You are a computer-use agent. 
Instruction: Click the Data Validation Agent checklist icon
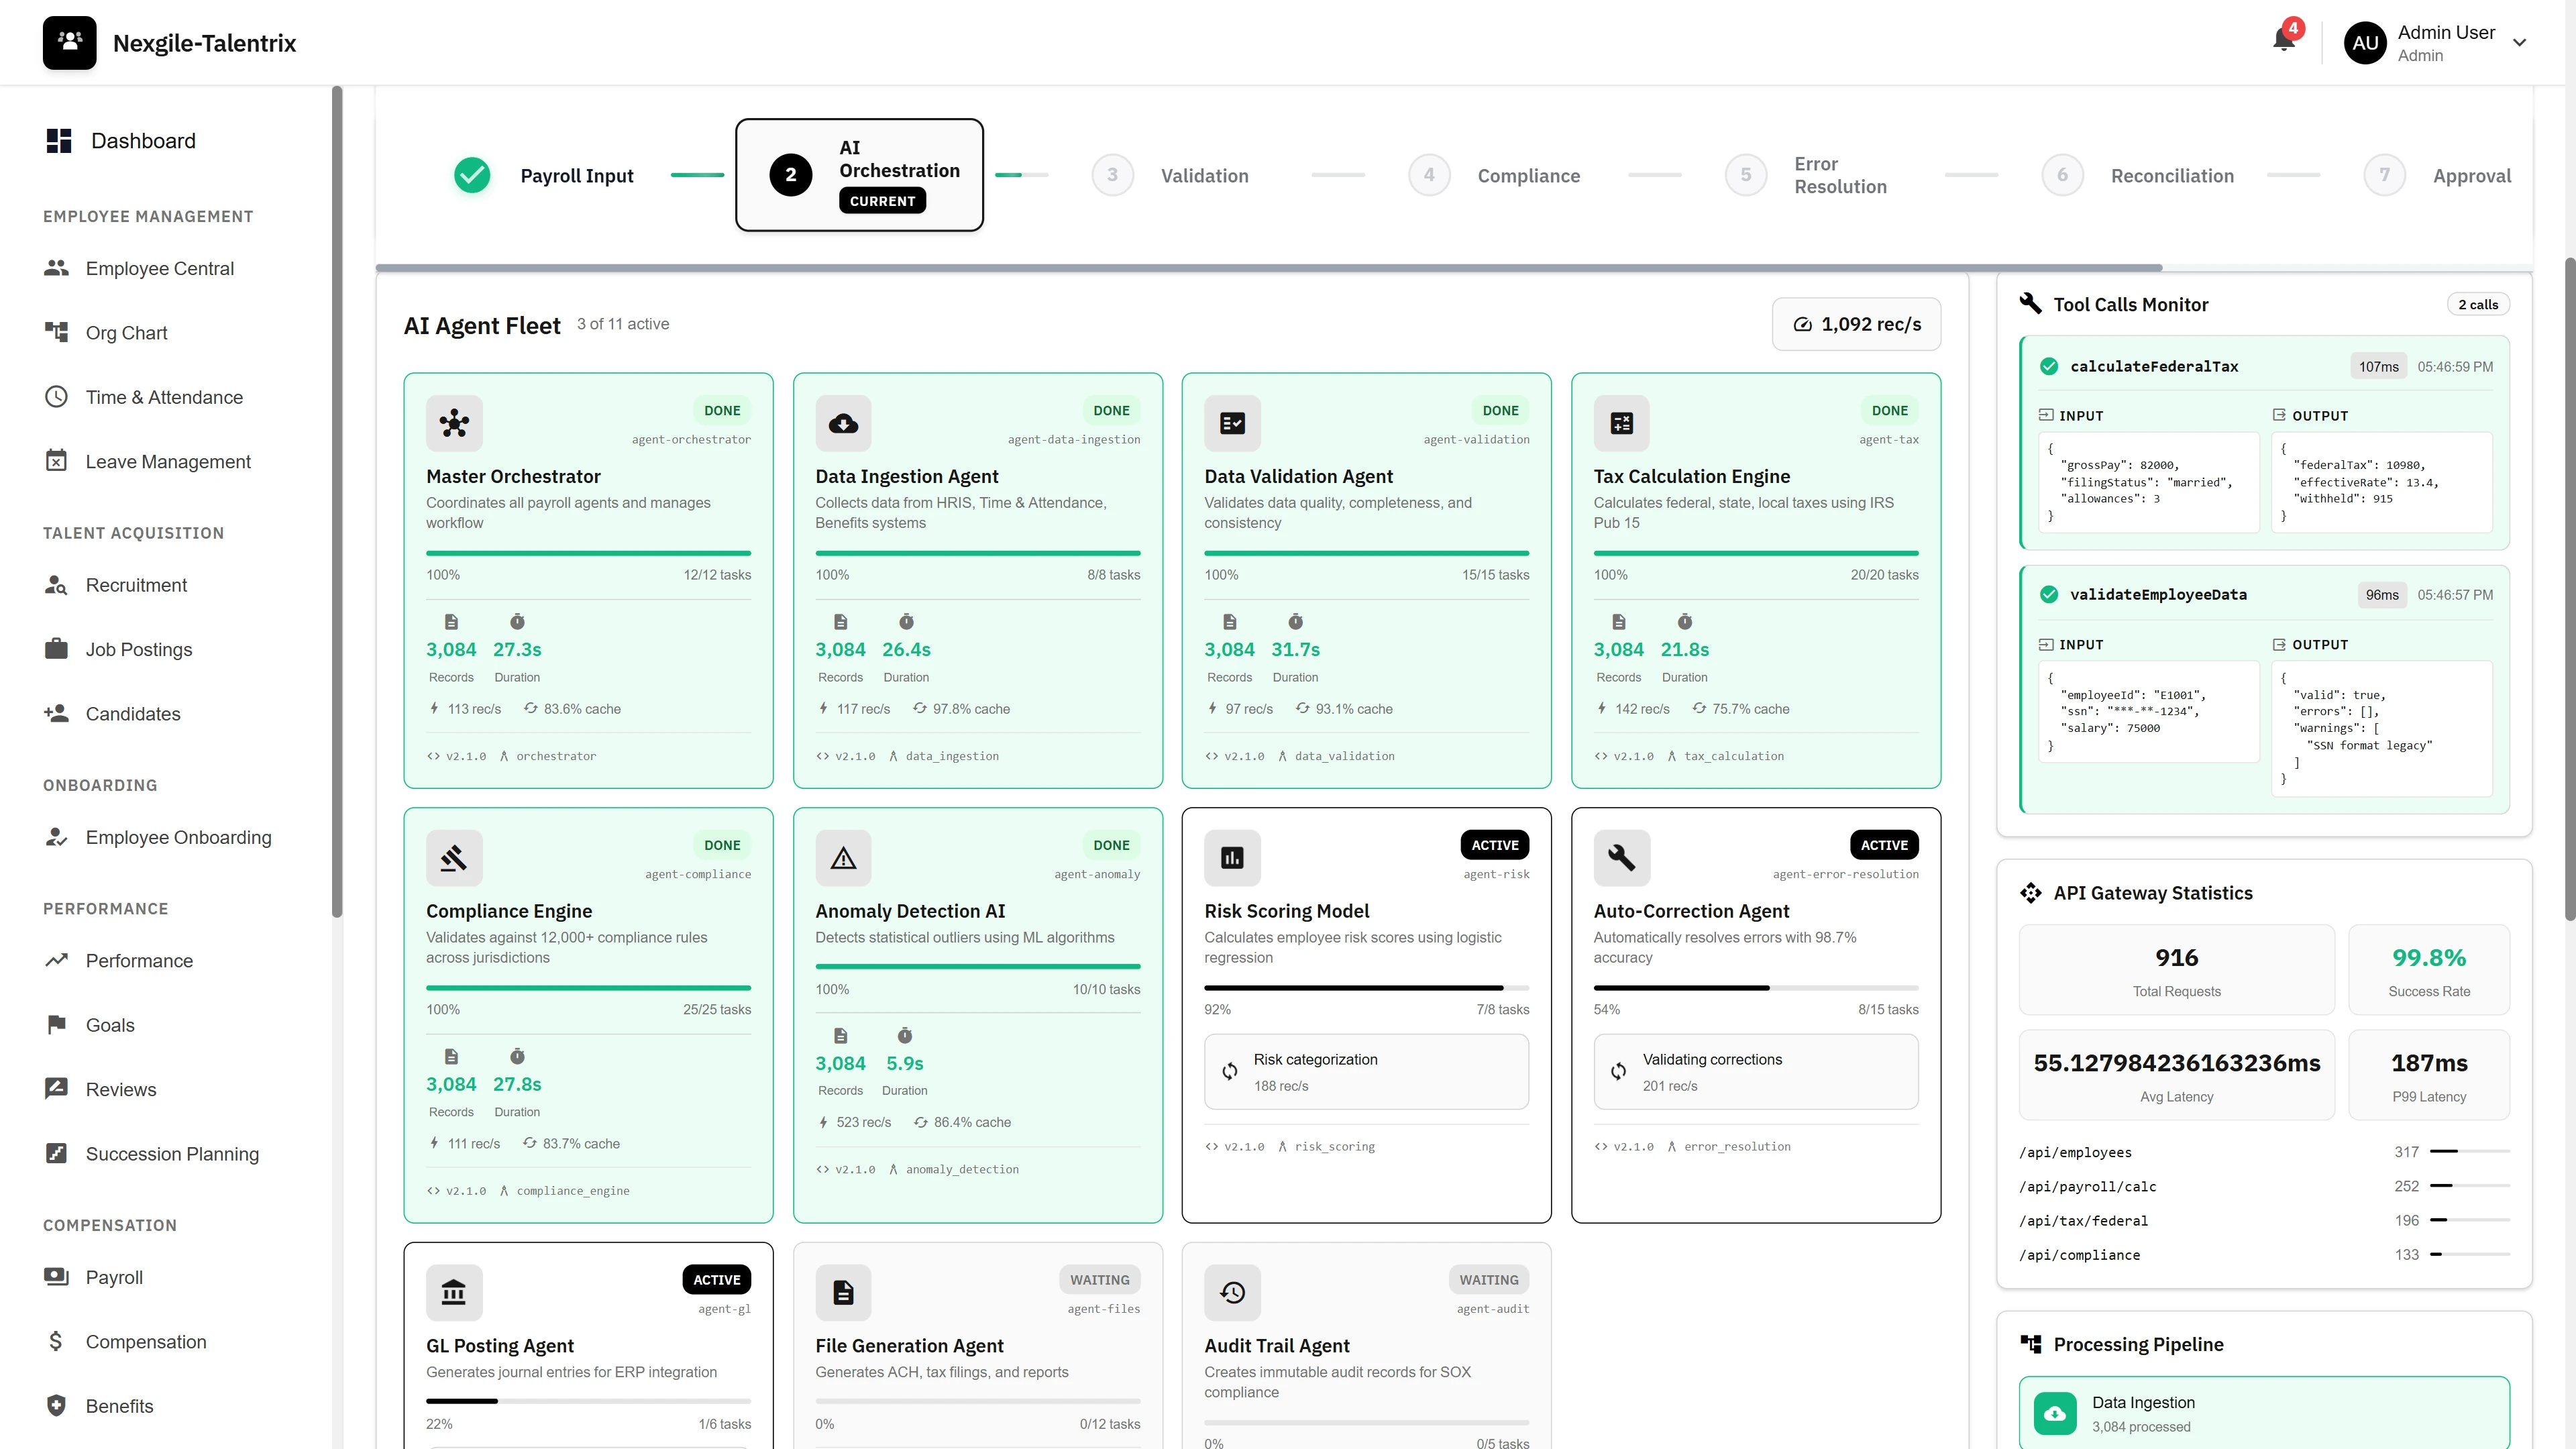tap(1232, 423)
